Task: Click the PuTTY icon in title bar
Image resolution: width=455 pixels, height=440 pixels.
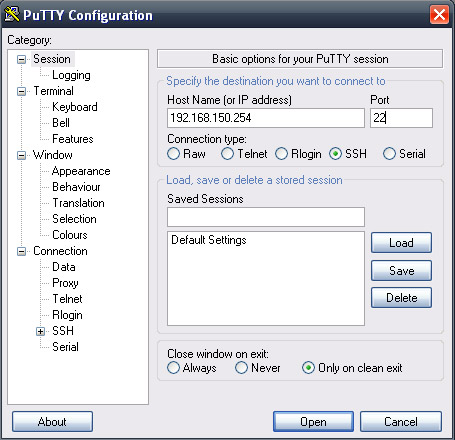Action: [x=12, y=15]
